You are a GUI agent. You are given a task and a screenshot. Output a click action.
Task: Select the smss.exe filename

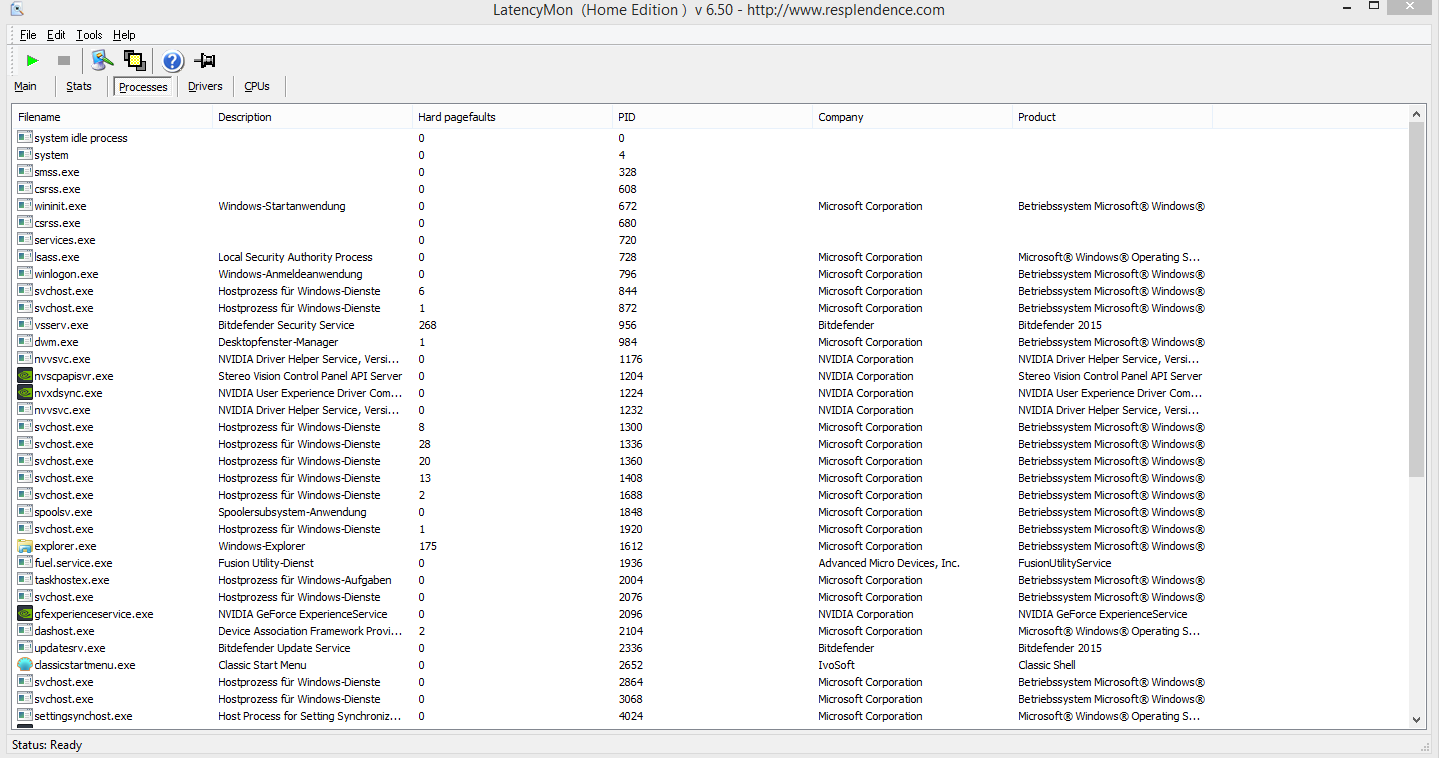click(x=57, y=172)
